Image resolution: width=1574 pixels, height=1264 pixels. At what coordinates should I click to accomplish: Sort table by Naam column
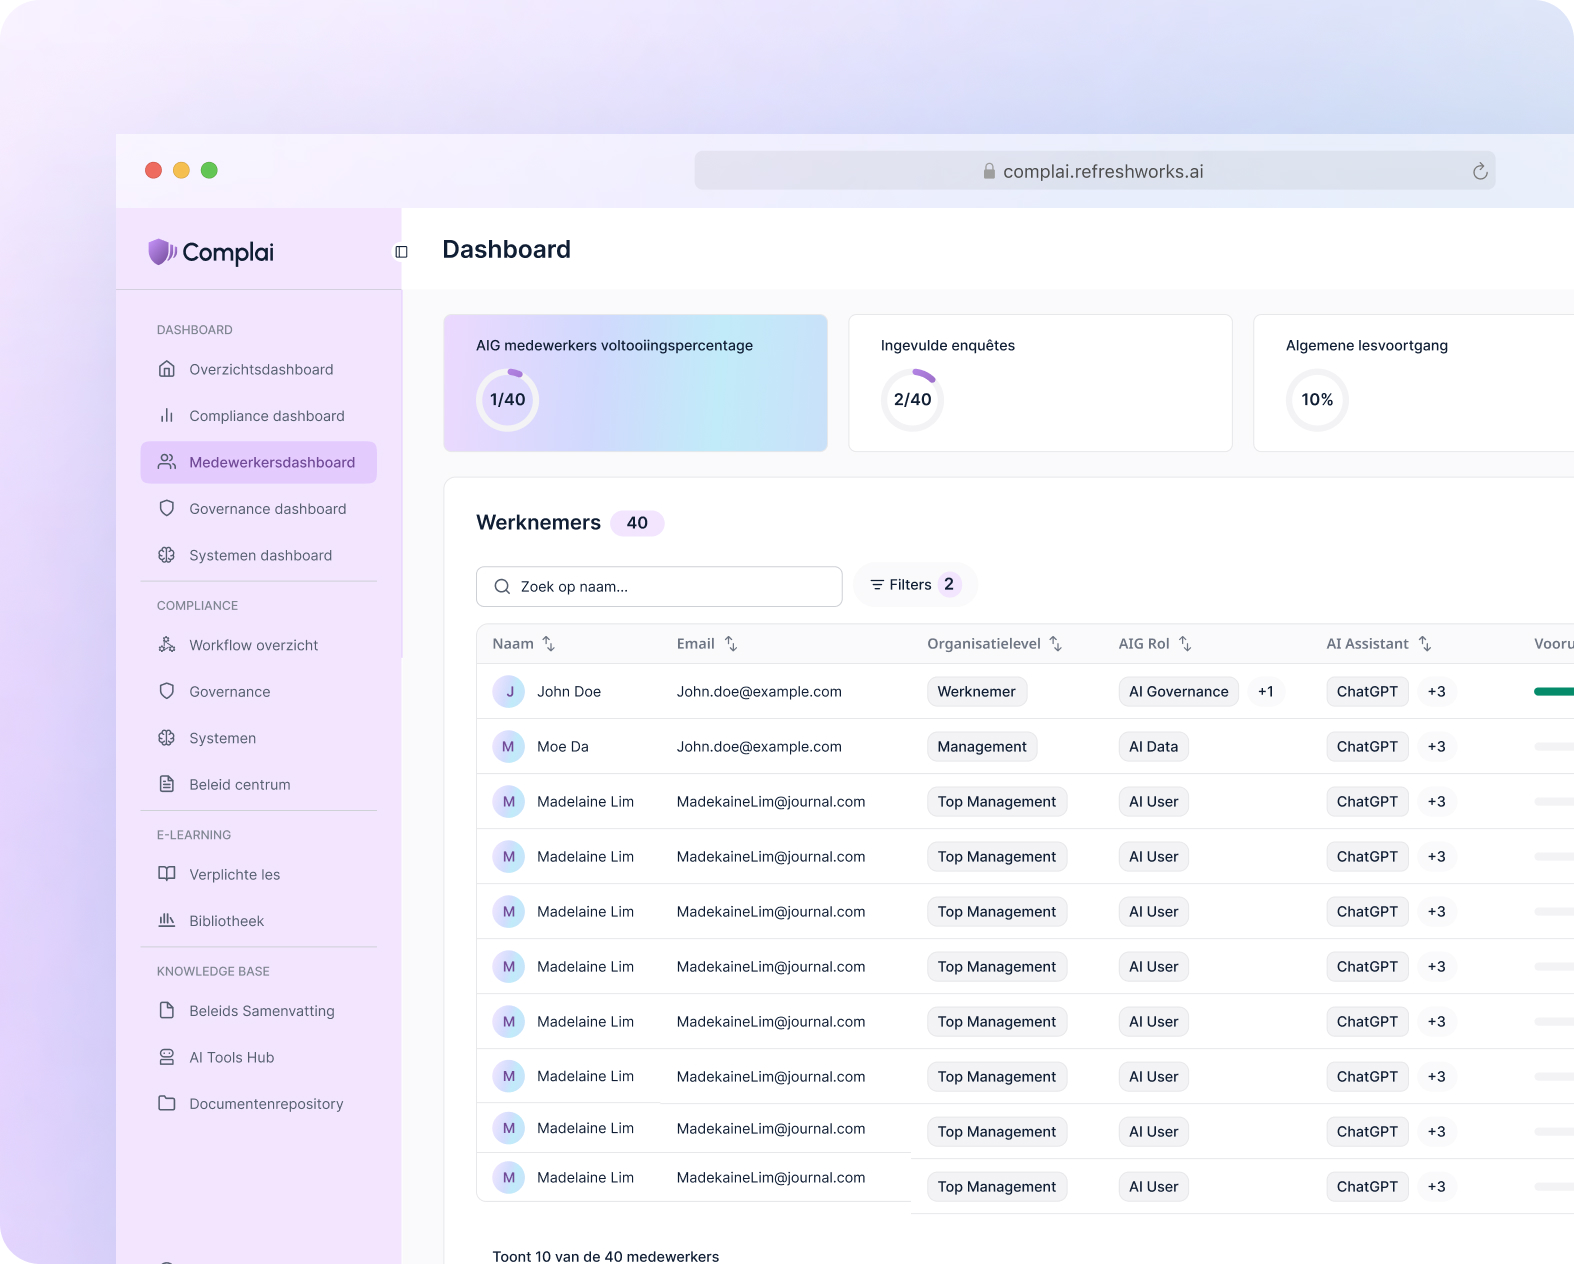coord(549,644)
